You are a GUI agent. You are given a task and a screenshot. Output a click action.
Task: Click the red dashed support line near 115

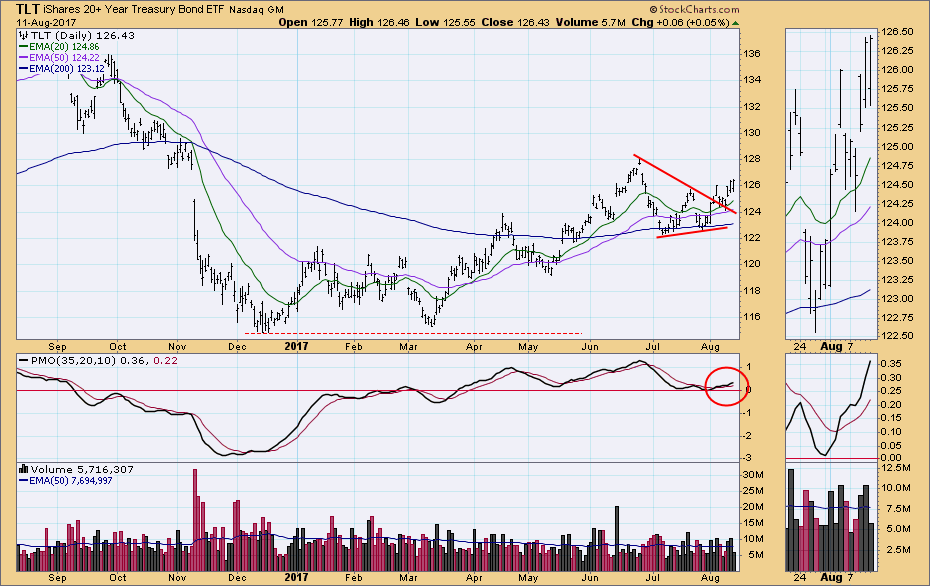point(413,333)
